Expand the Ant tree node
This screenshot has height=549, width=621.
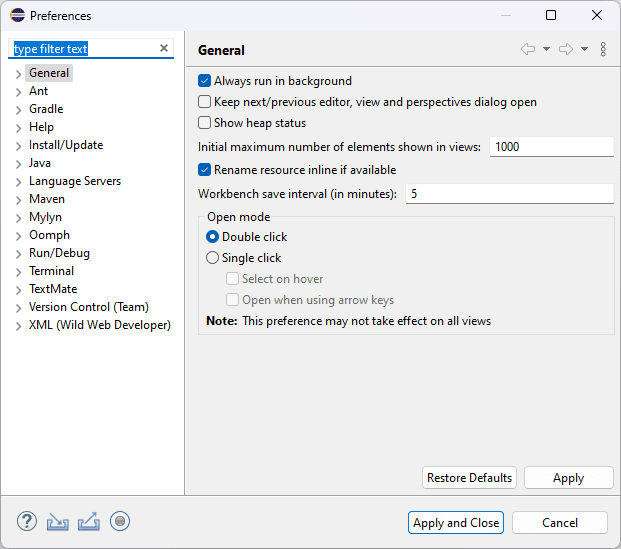(x=18, y=92)
